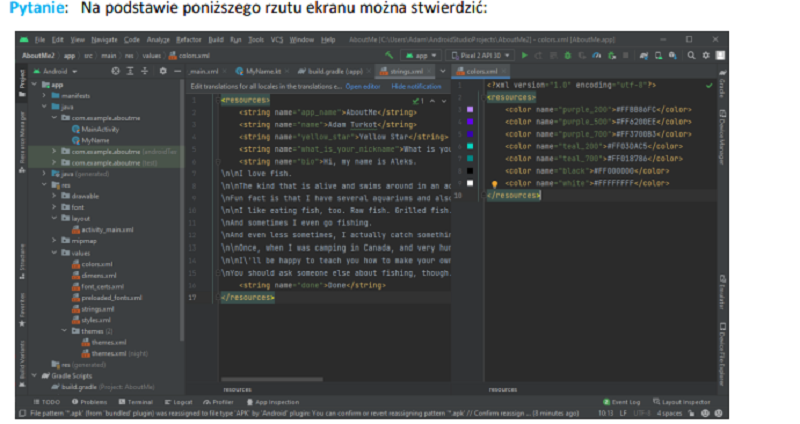Viewport: 800px width, 424px height.
Task: Click previous highlighted error up arrow in strings.xml
Action: [x=432, y=101]
